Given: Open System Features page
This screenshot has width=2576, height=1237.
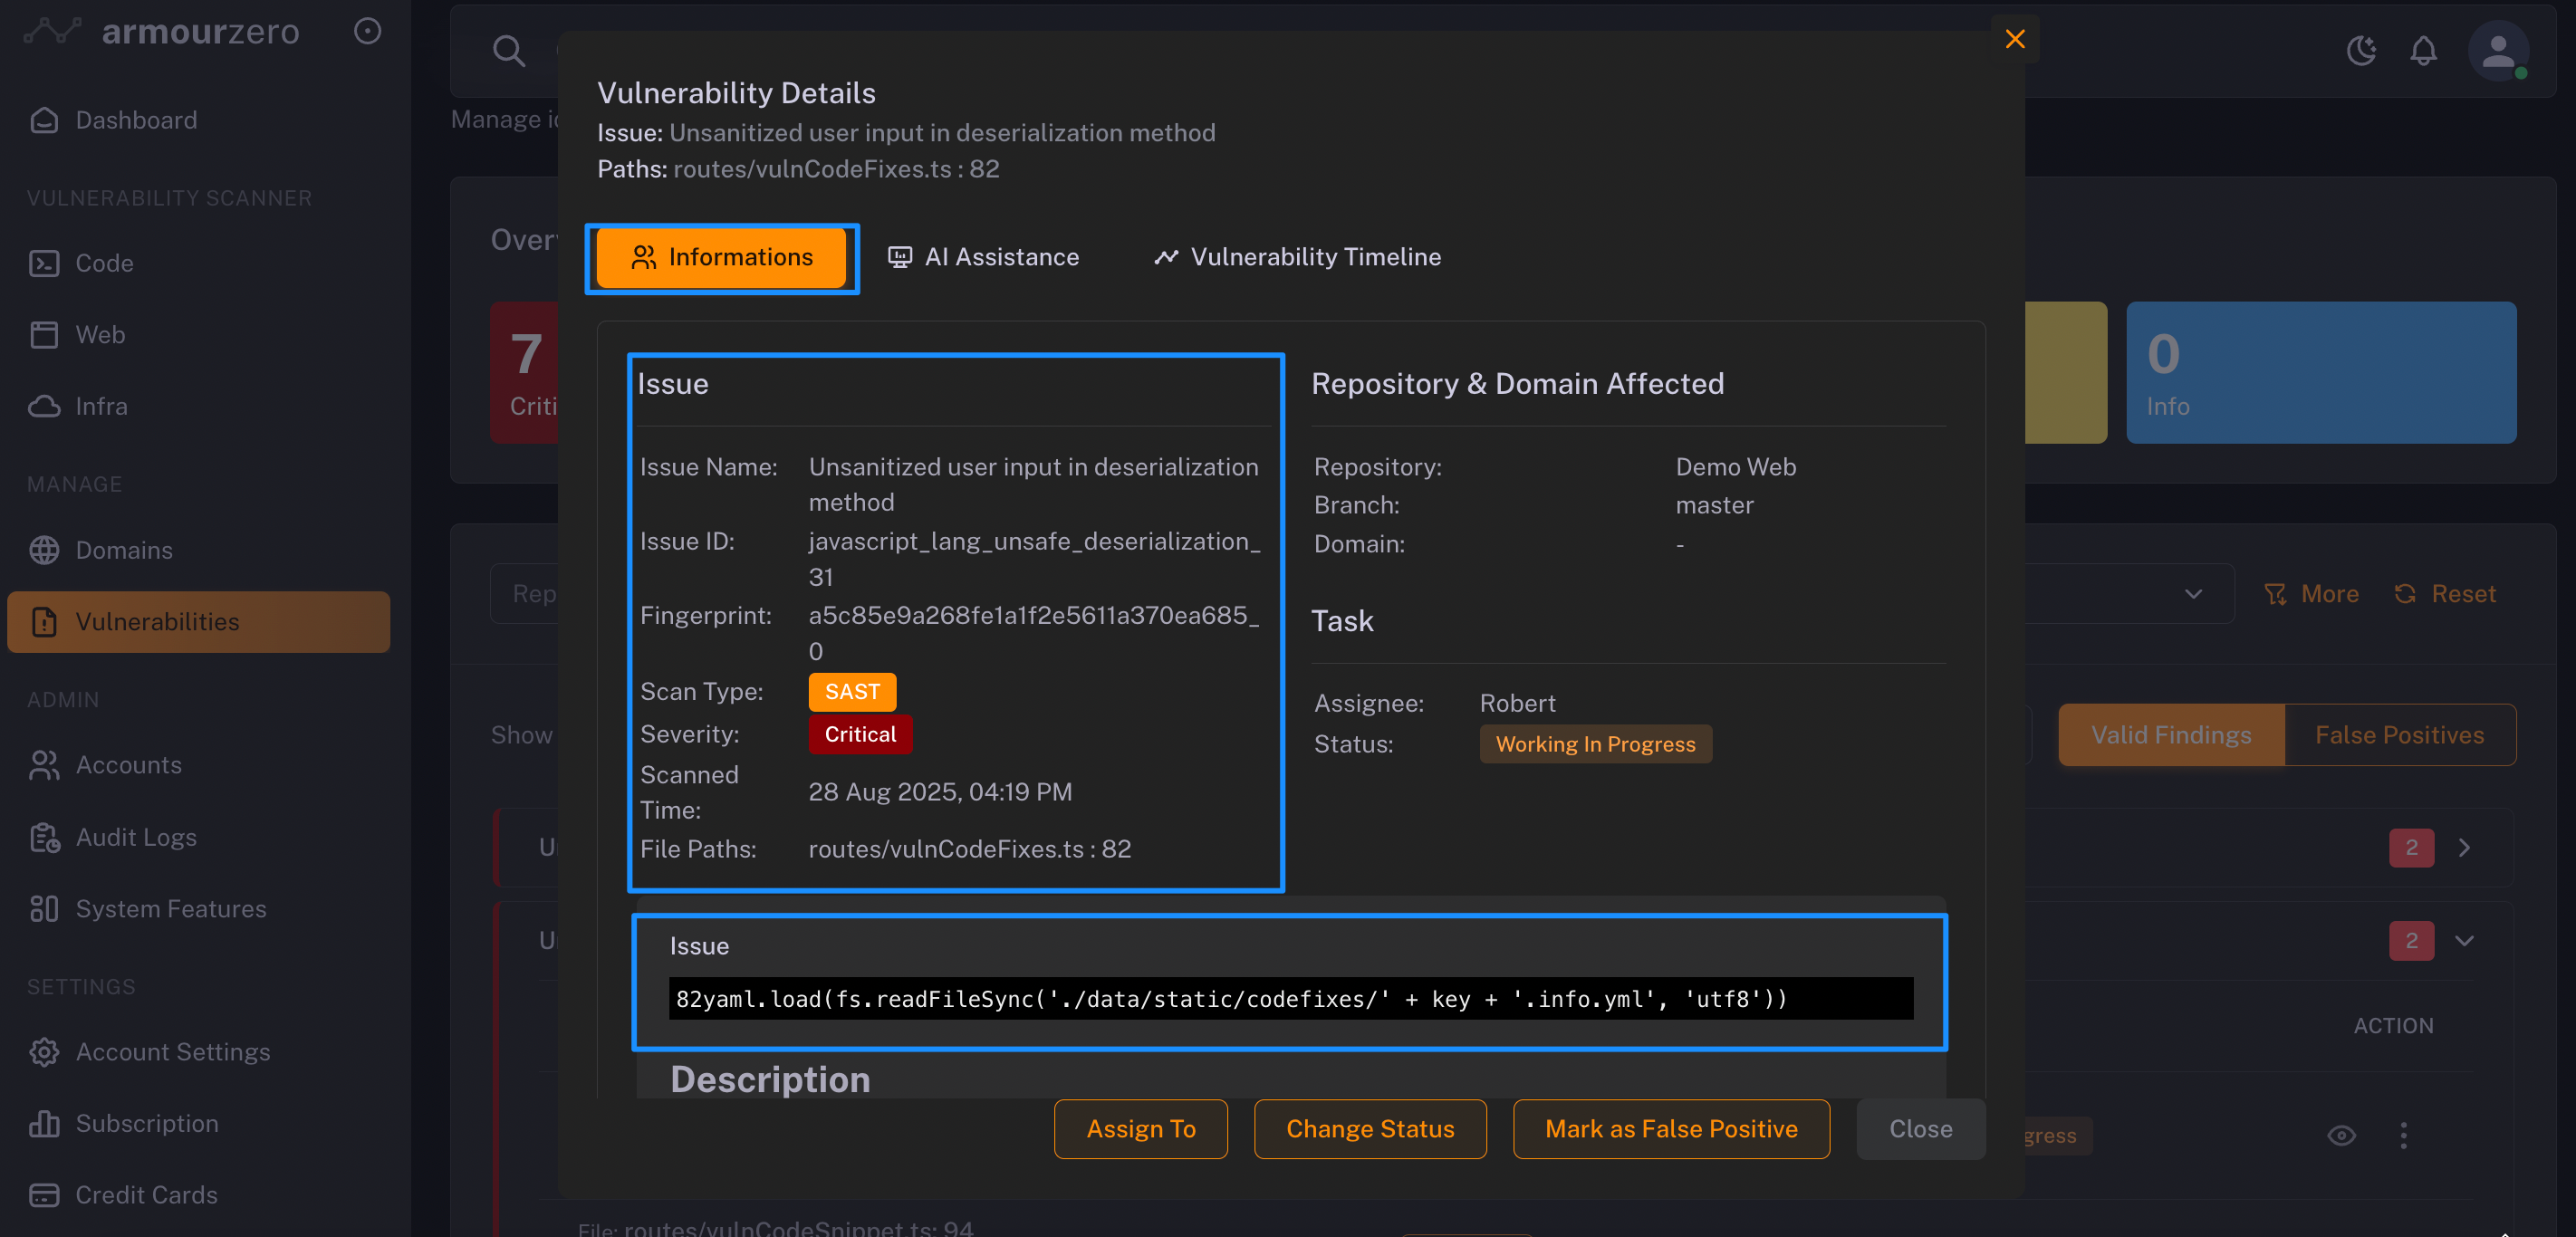Looking at the screenshot, I should 171,909.
